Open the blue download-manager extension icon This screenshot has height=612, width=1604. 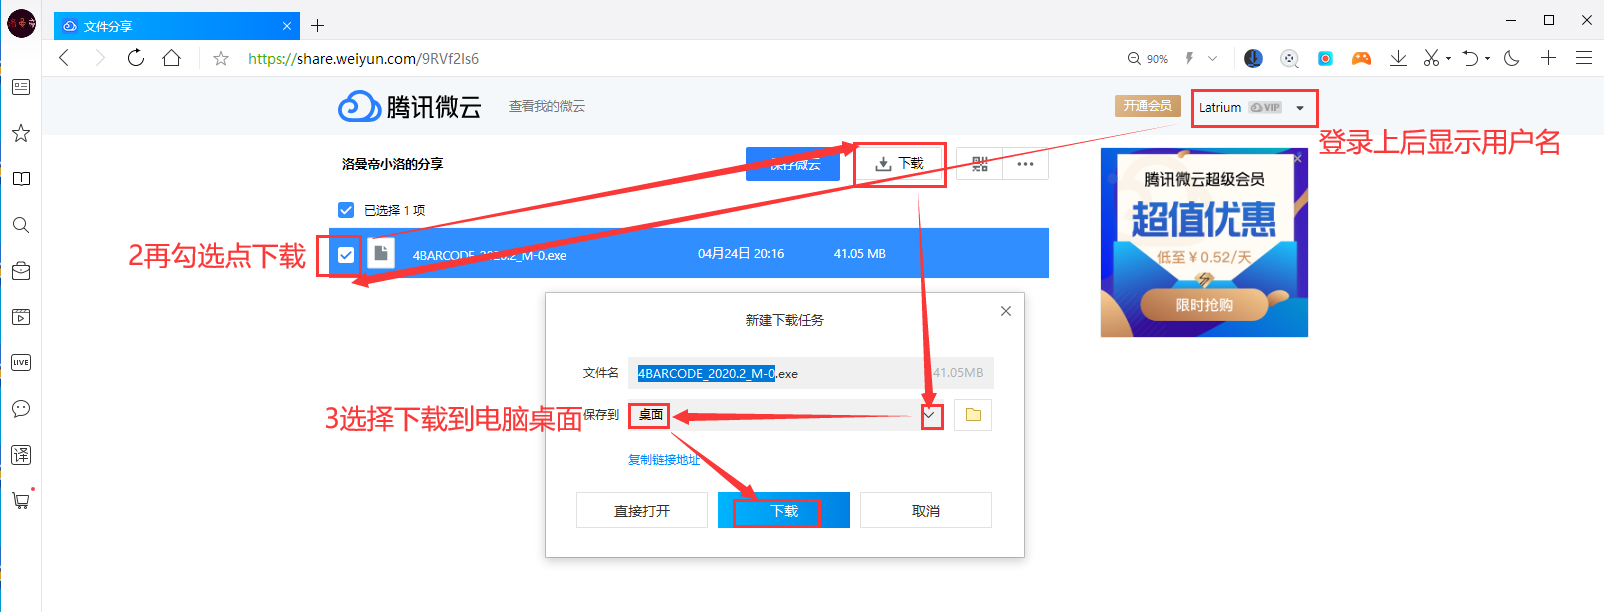[x=1253, y=58]
